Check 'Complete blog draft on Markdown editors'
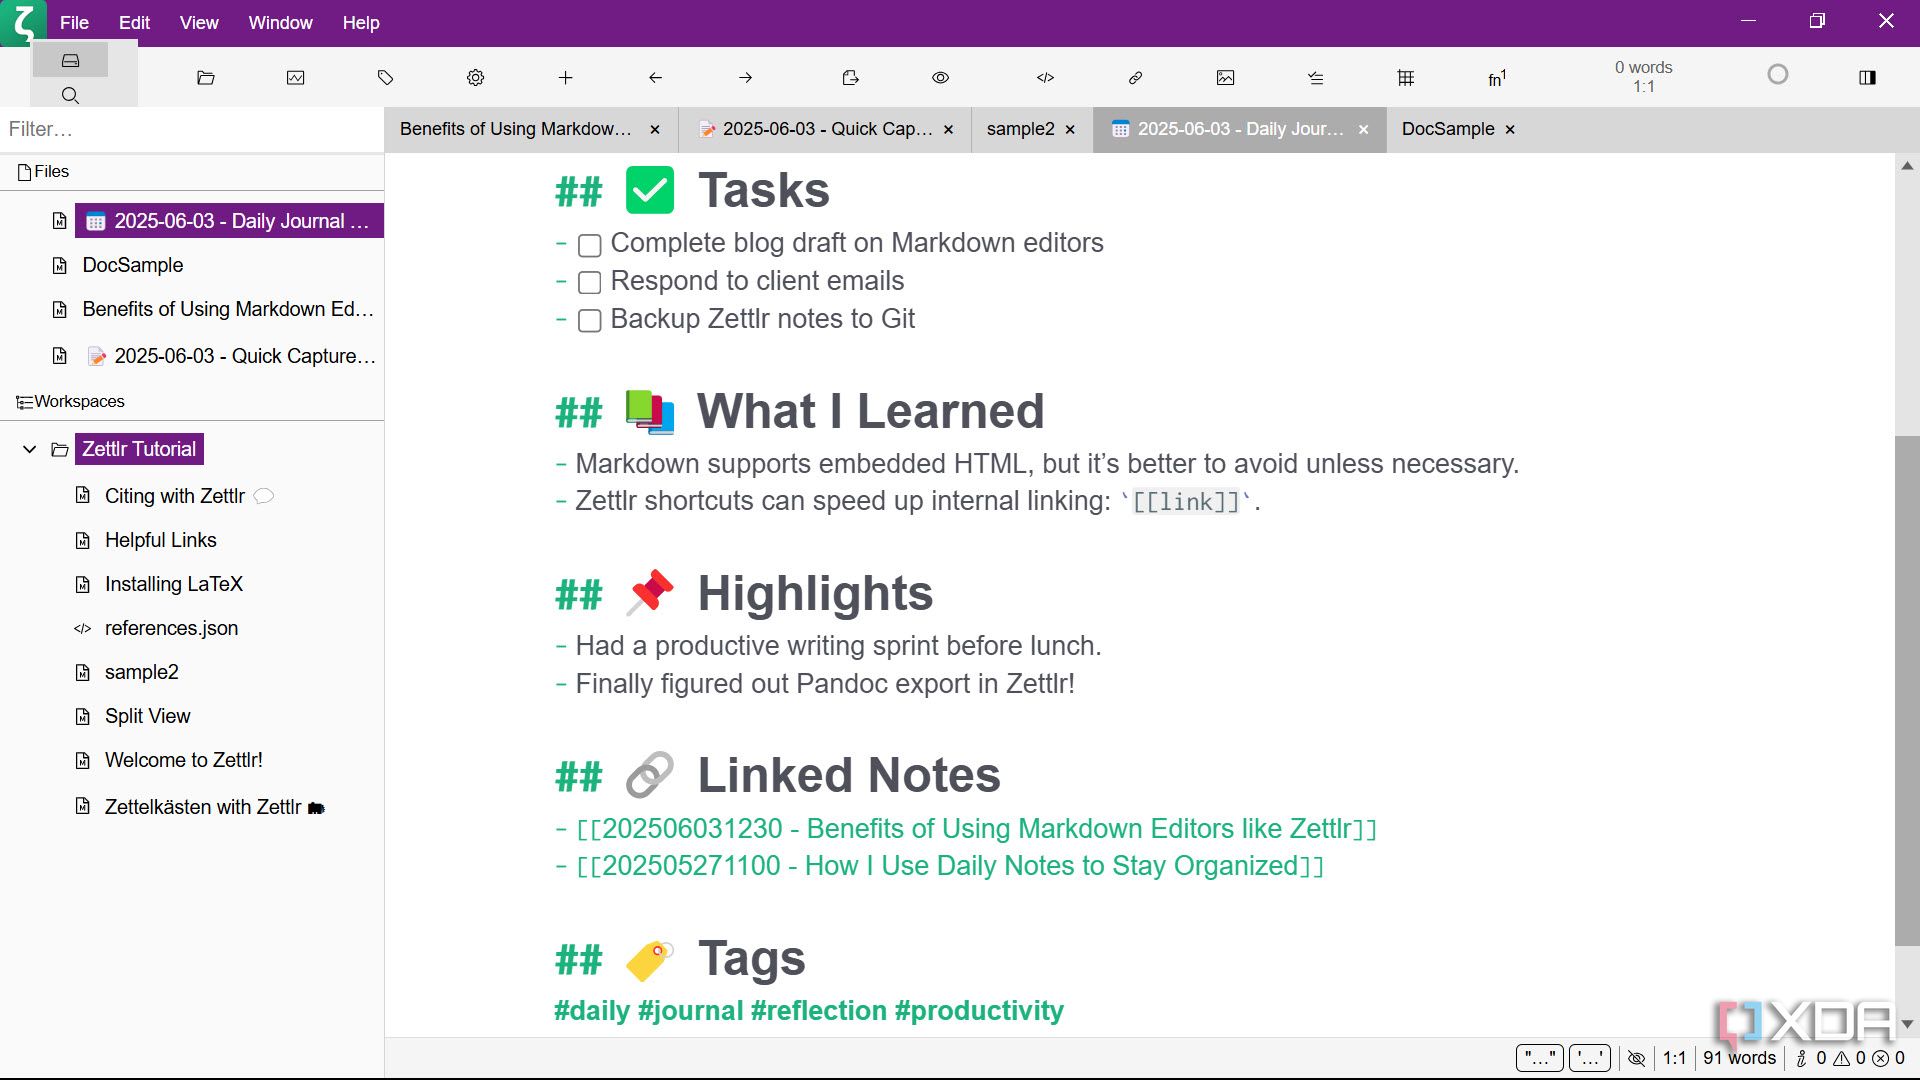This screenshot has width=1920, height=1080. tap(590, 245)
